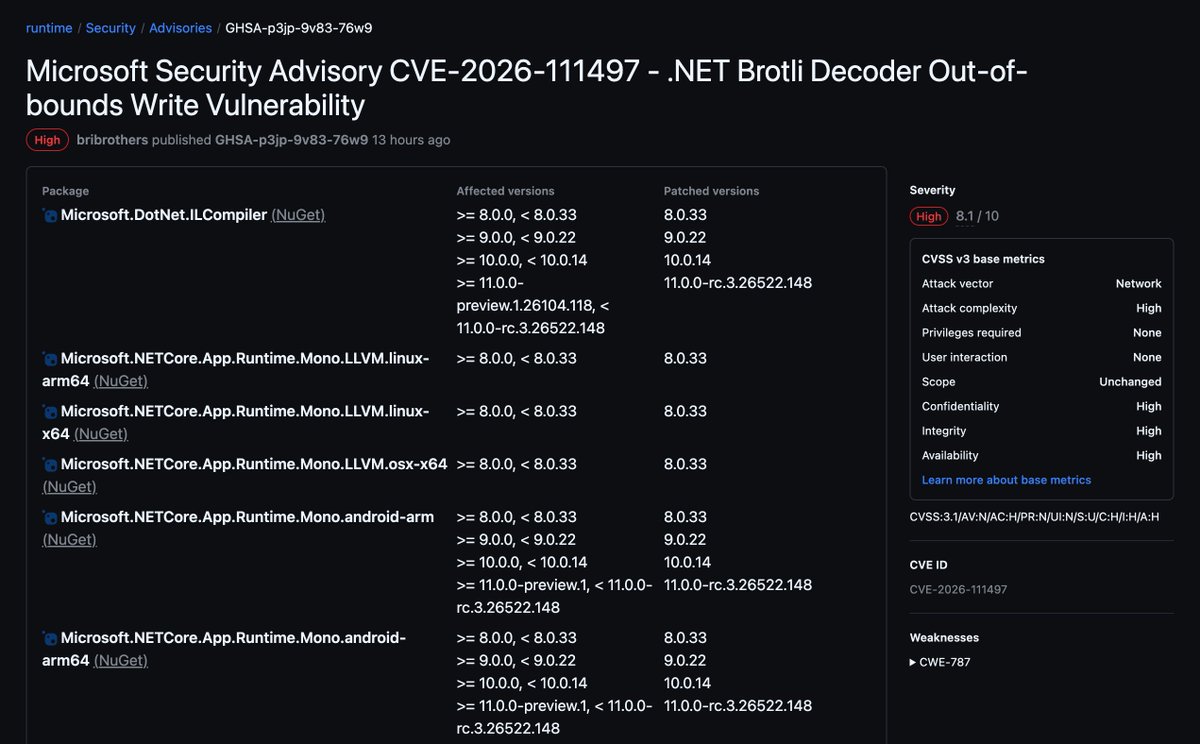The height and width of the screenshot is (744, 1200).
Task: Click the Weaknesses section heading
Action: (x=944, y=638)
